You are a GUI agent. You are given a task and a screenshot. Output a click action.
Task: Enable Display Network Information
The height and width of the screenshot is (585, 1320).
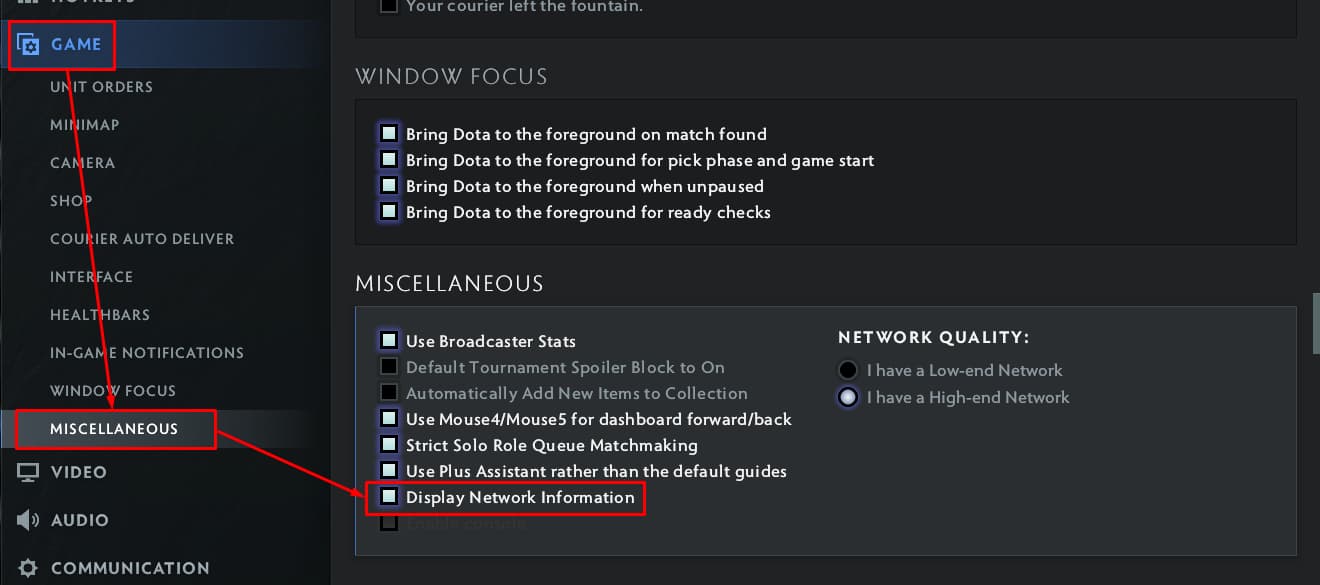[x=388, y=497]
